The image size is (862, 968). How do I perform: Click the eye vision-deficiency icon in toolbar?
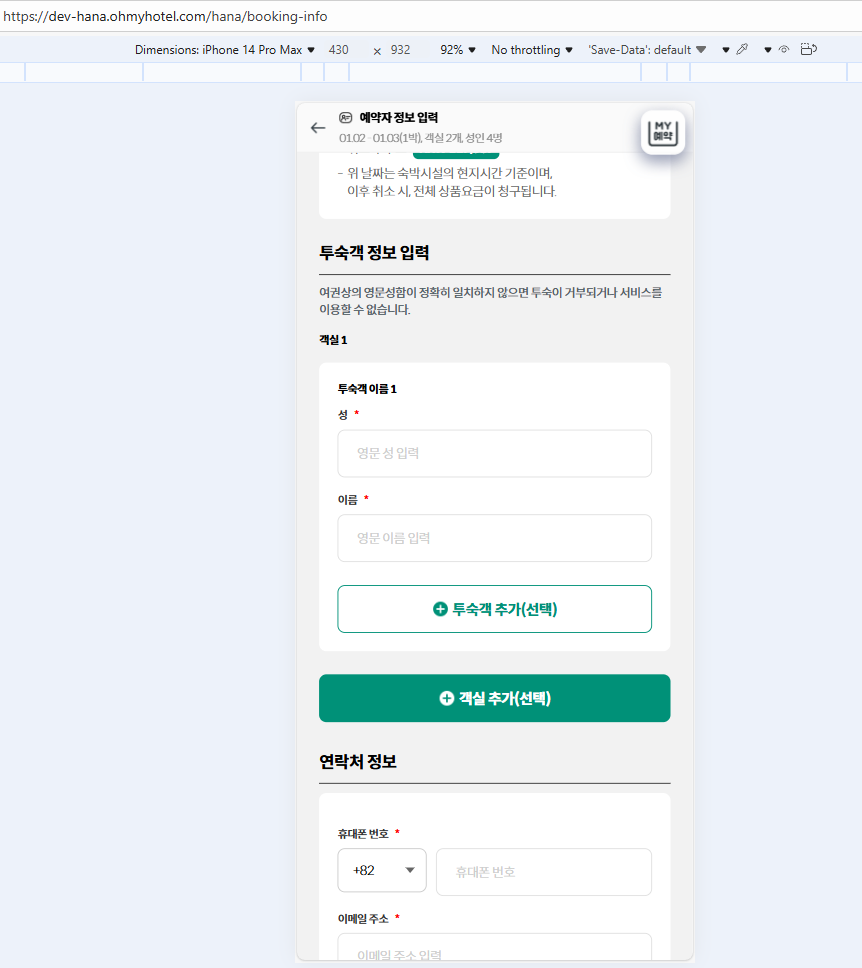(784, 49)
